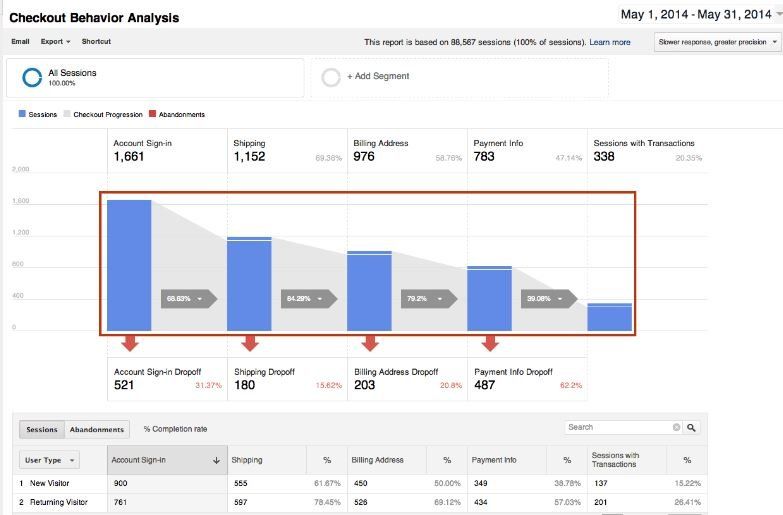The height and width of the screenshot is (515, 783).
Task: Expand the 84.29% progression arrow dropdown
Action: [309, 299]
